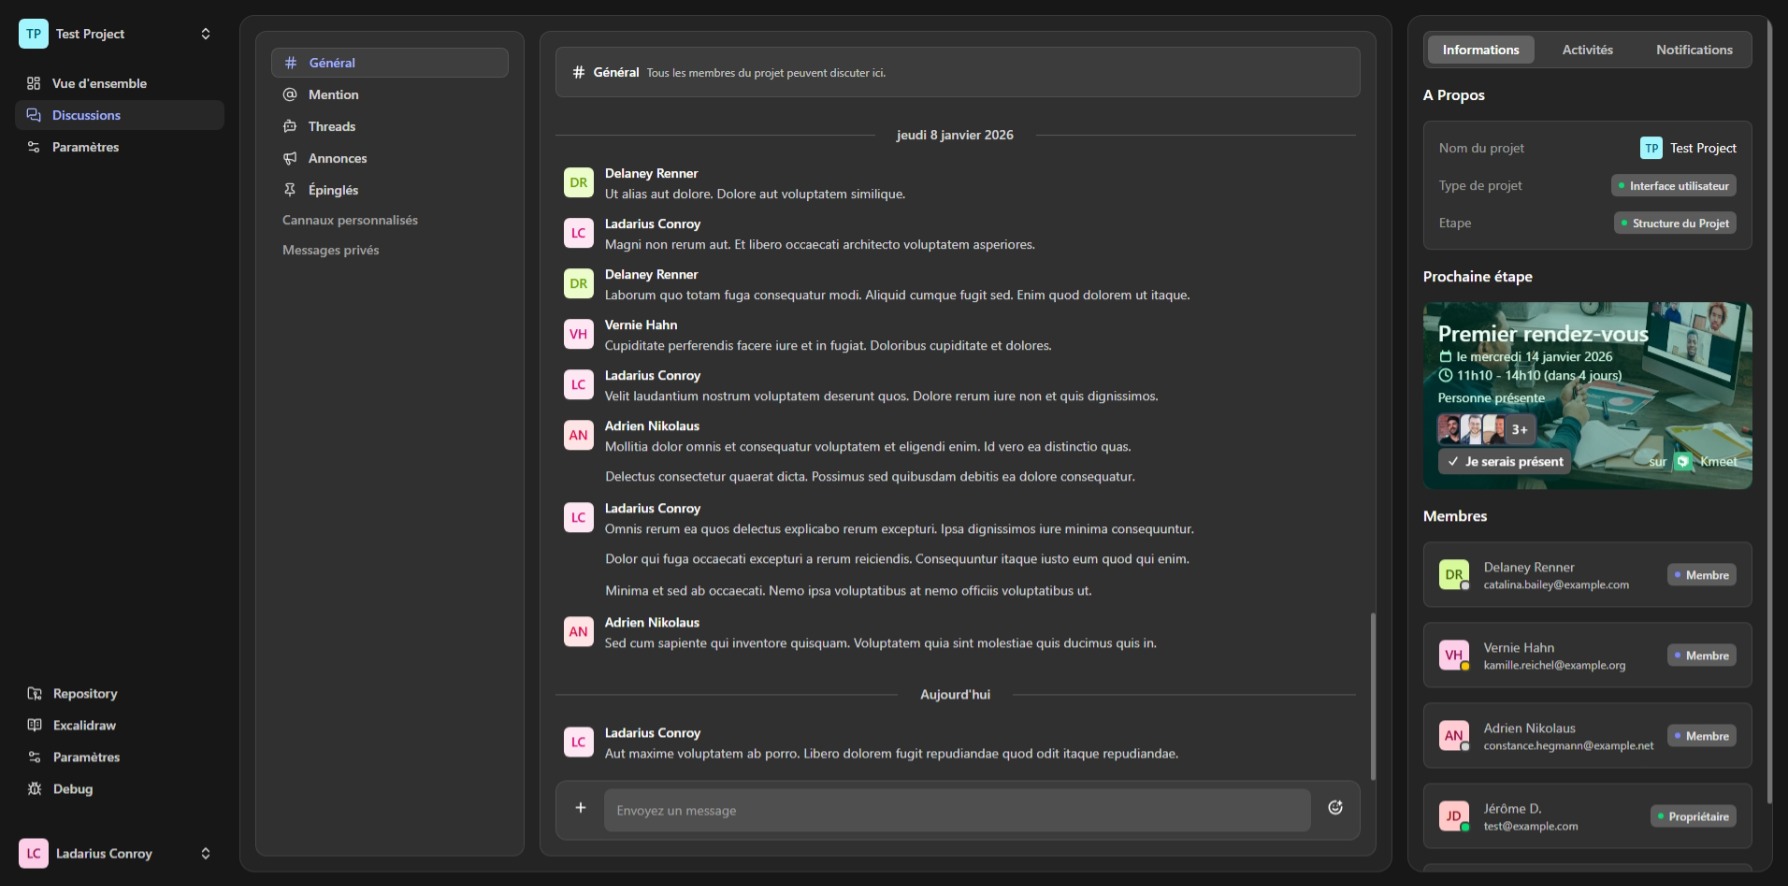
Task: Switch to the Activités tab
Action: [x=1587, y=50]
